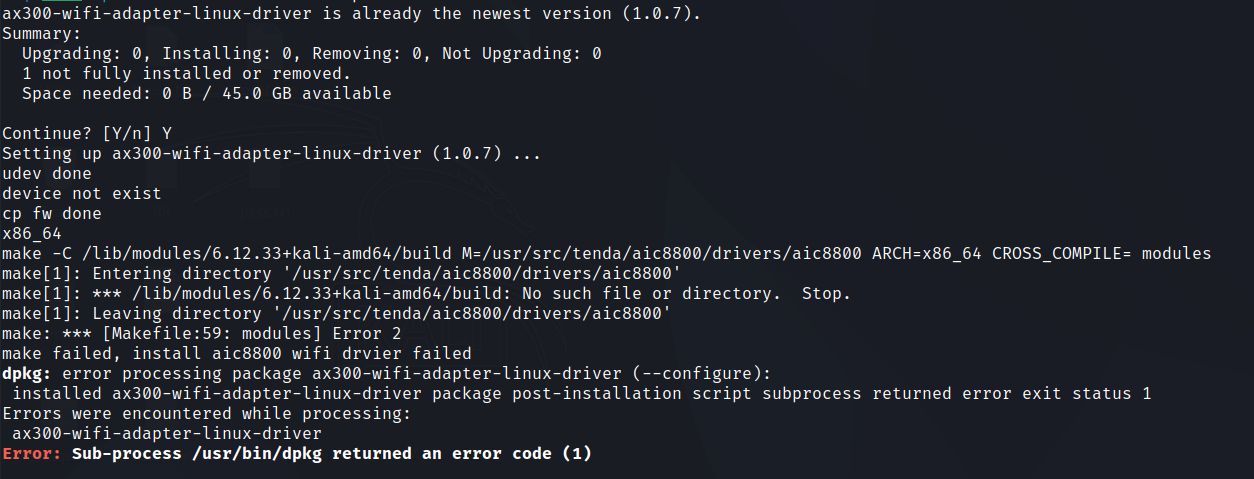Click the "udev done" line
1254x479 pixels.
47,174
